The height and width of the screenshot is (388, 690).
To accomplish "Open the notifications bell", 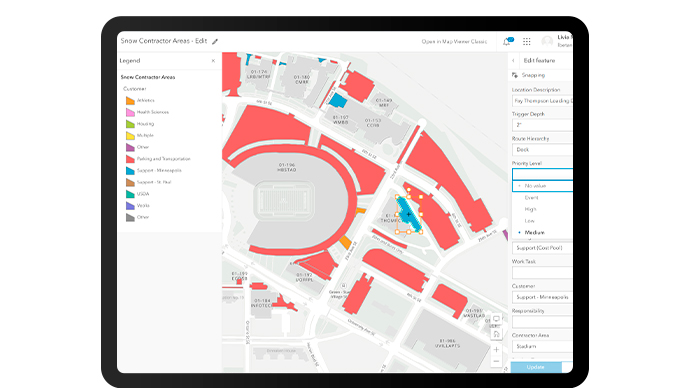I will (x=507, y=41).
